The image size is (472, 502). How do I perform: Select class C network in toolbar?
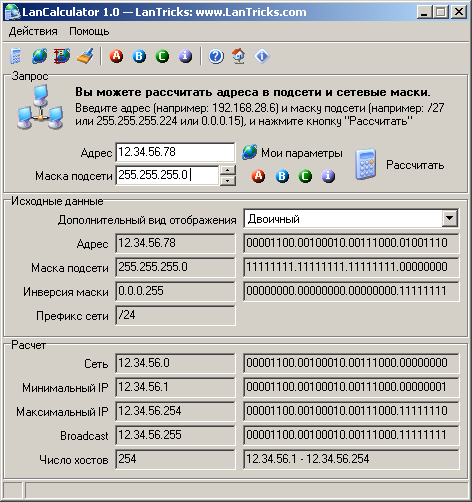click(x=162, y=56)
